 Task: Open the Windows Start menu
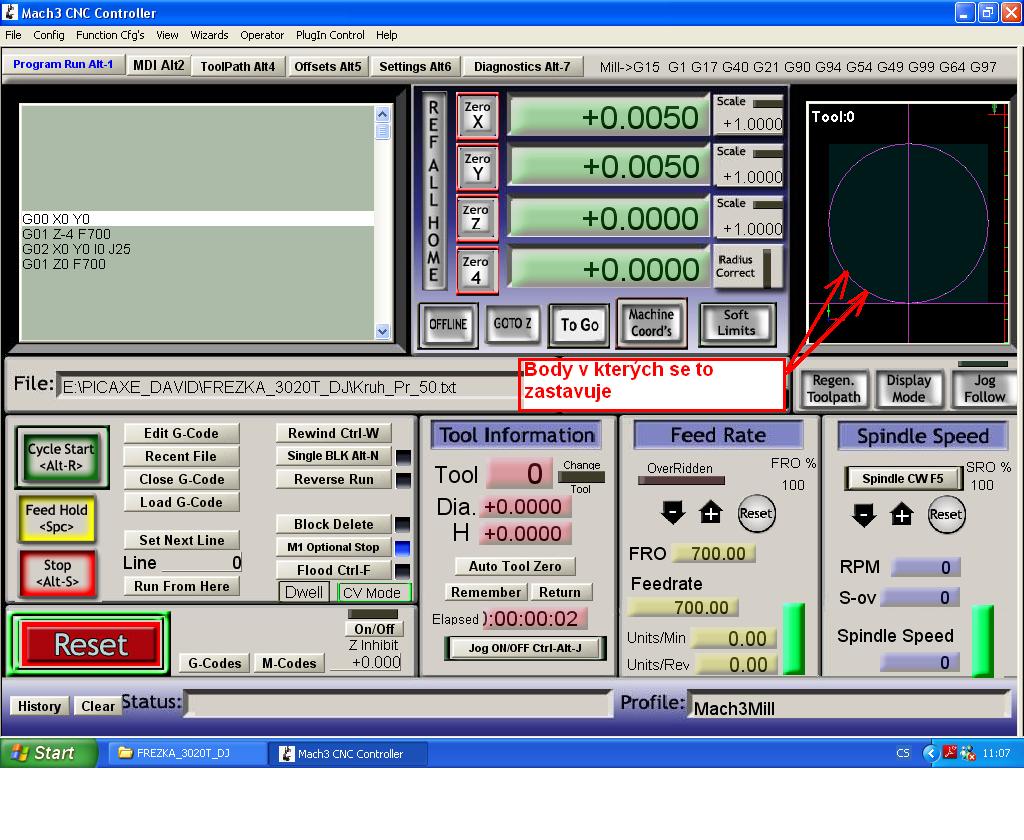[49, 753]
